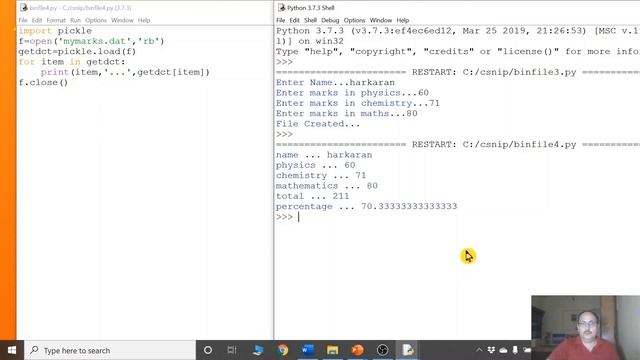Open Help menu in Python Shell

point(402,20)
